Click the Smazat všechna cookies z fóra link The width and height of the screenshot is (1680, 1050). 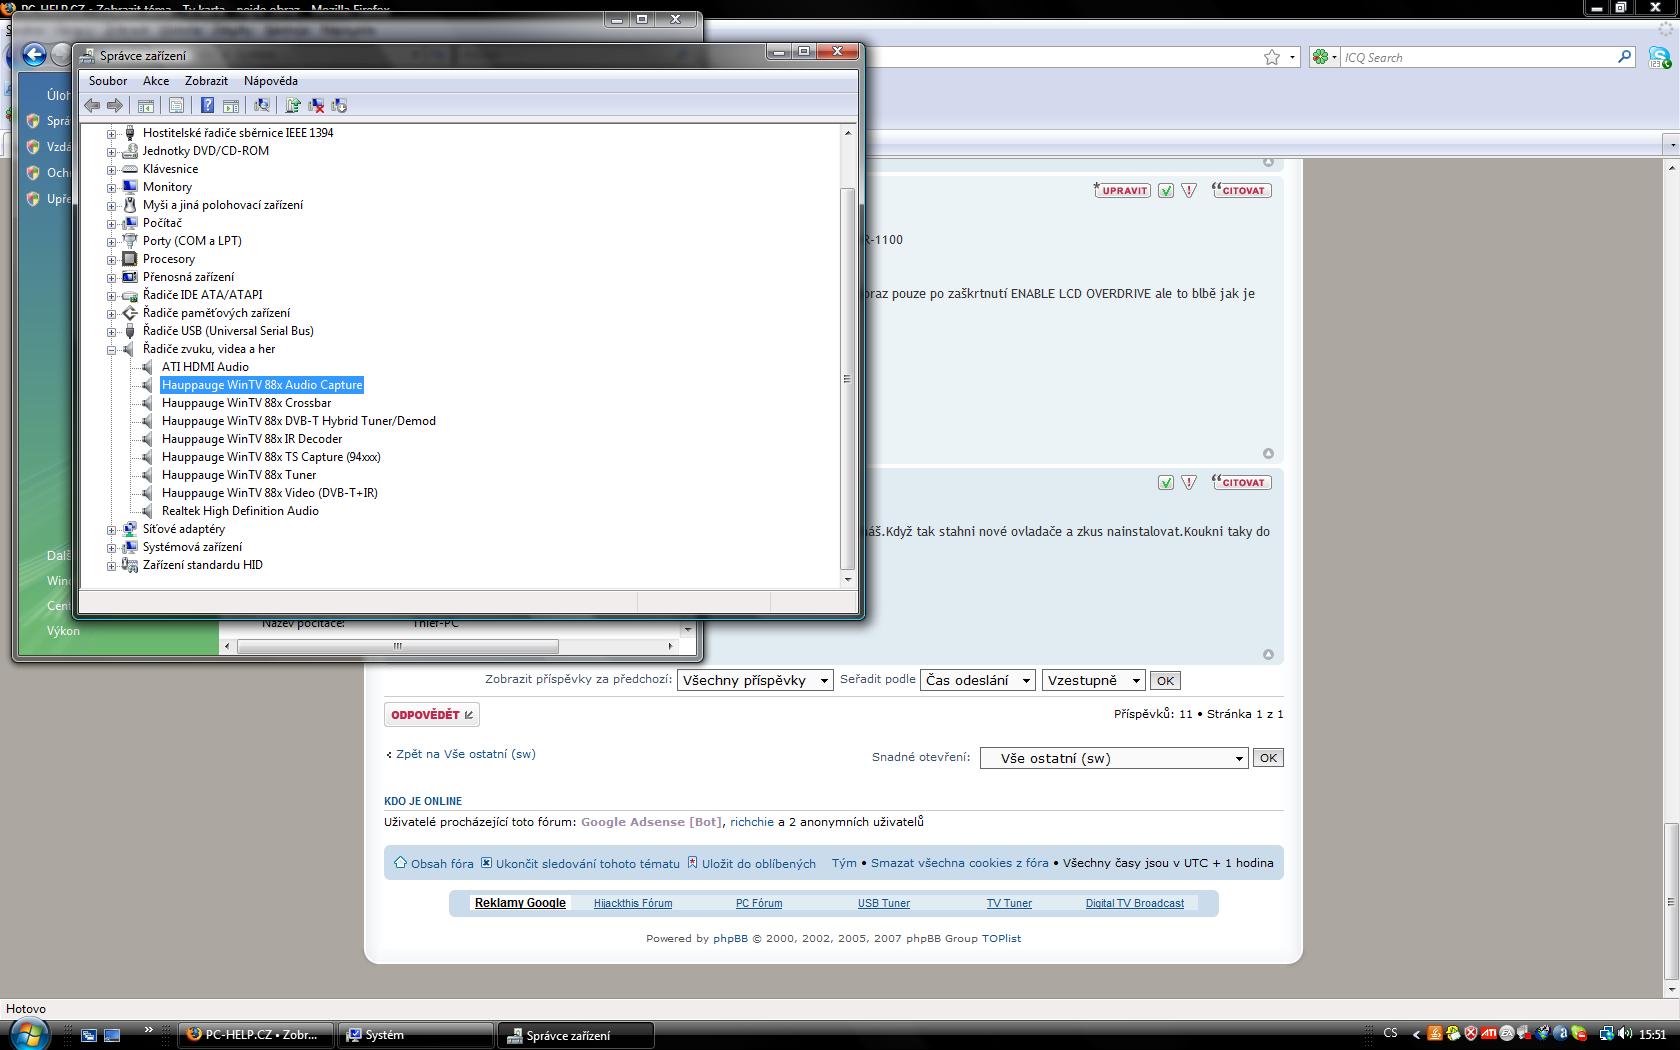click(960, 863)
